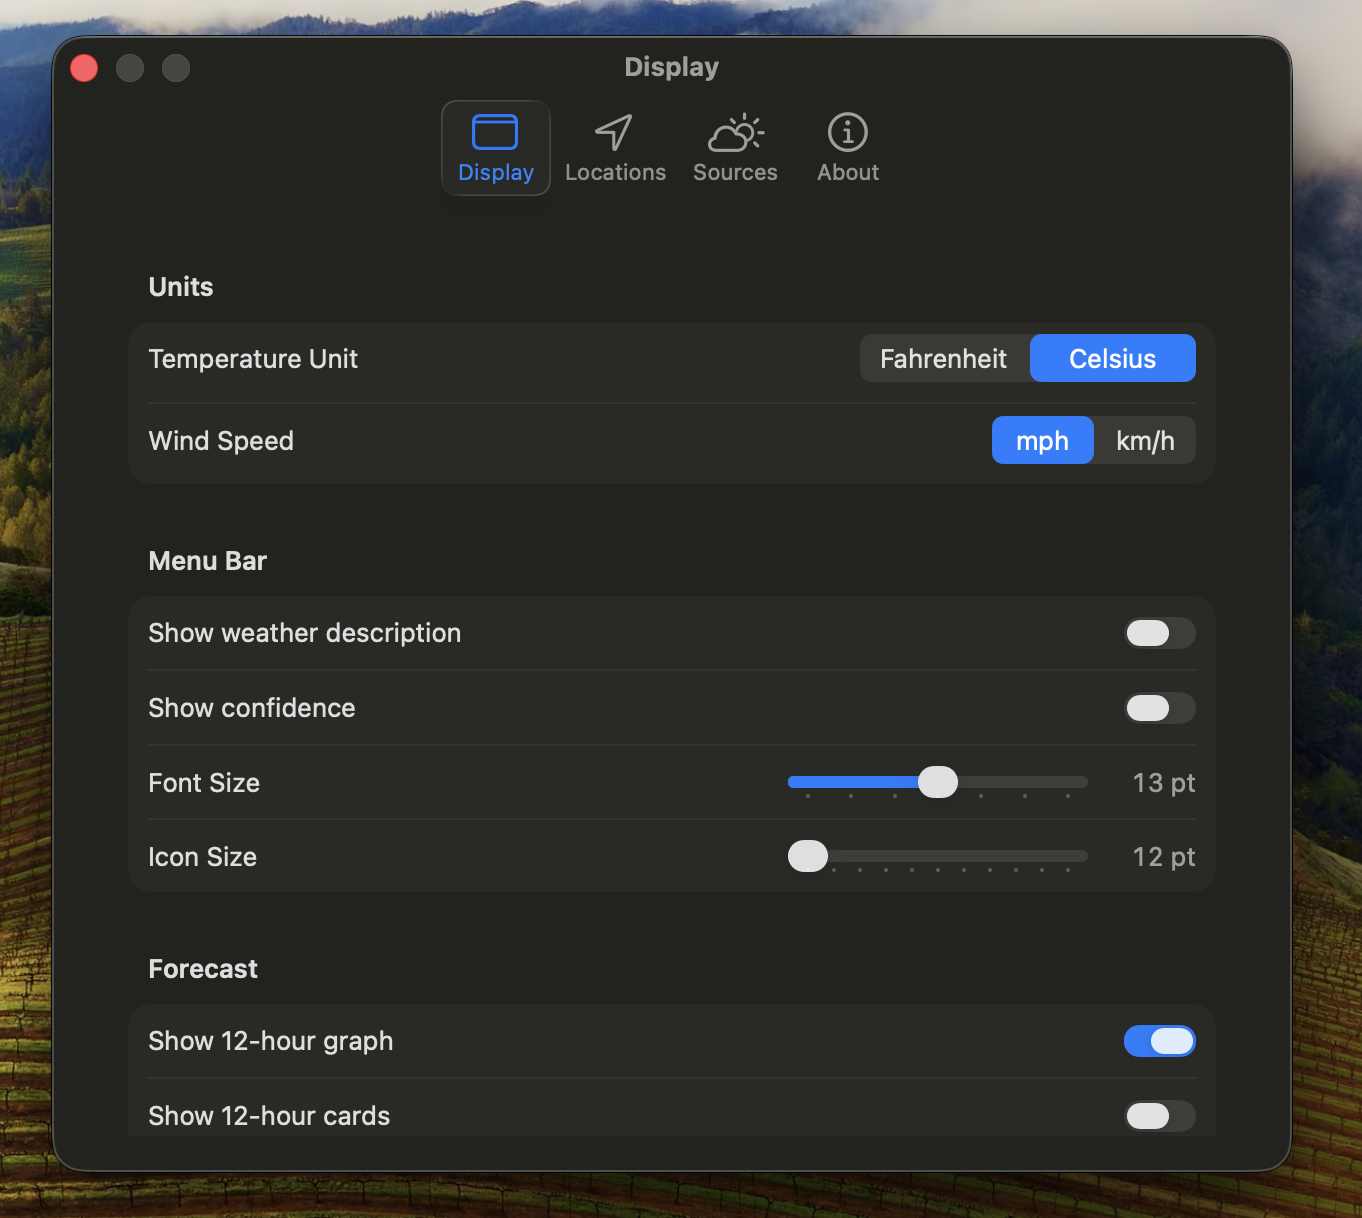Screen dimensions: 1362x1218
Task: Click the Forecast section heading
Action: pos(203,969)
